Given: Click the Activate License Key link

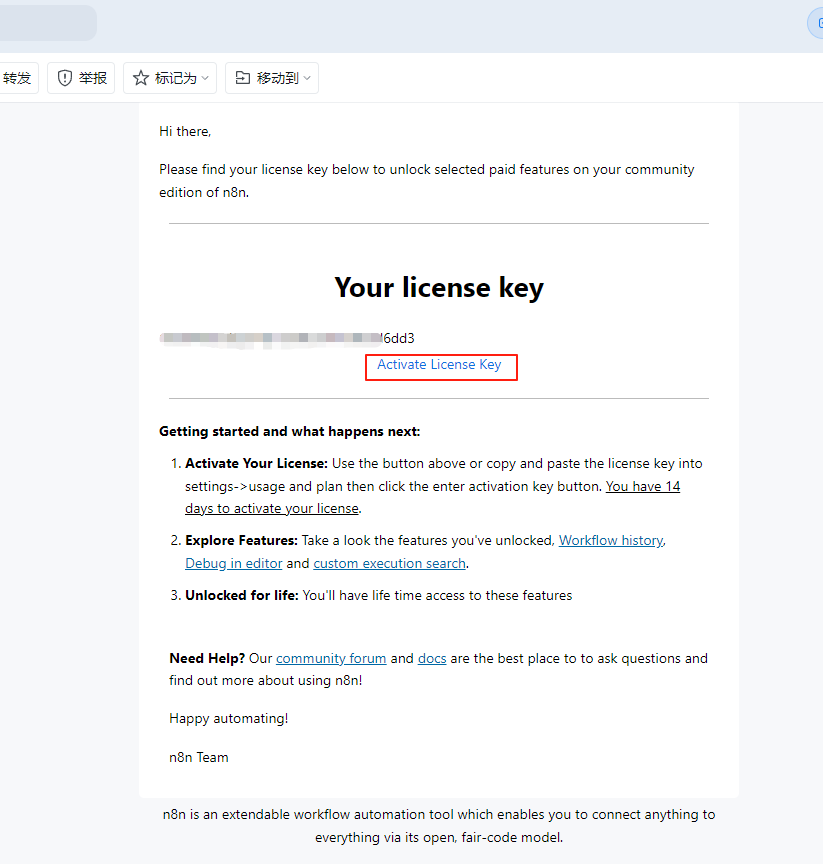Looking at the screenshot, I should coord(439,364).
